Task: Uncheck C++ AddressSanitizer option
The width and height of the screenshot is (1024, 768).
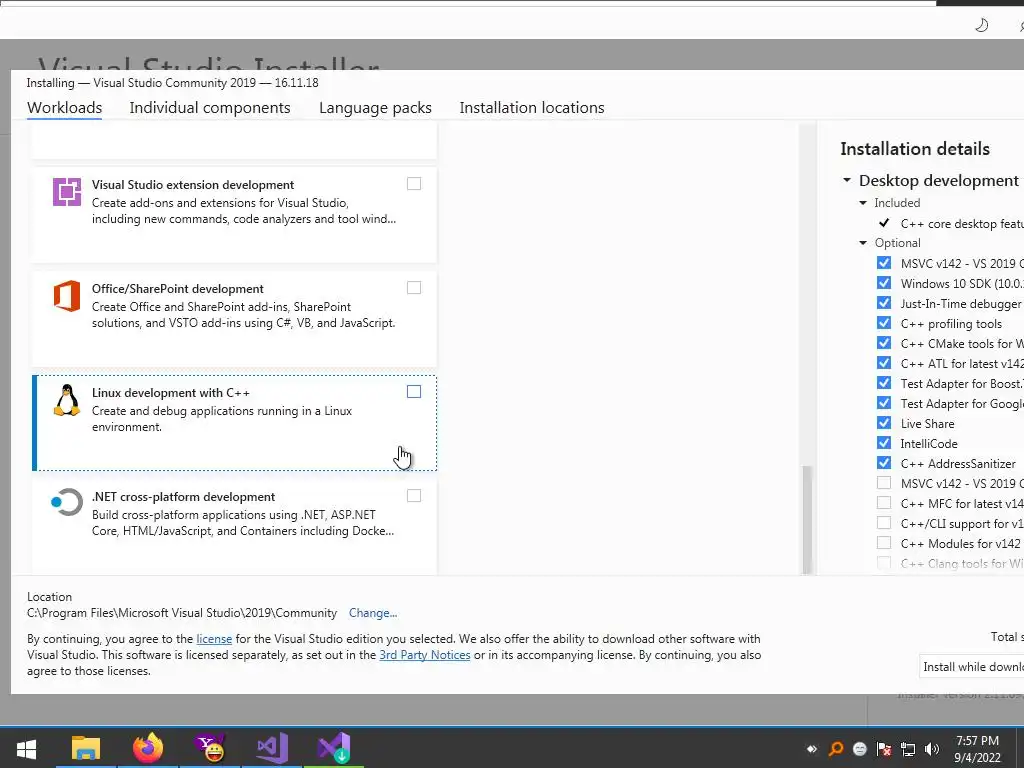Action: click(884, 462)
